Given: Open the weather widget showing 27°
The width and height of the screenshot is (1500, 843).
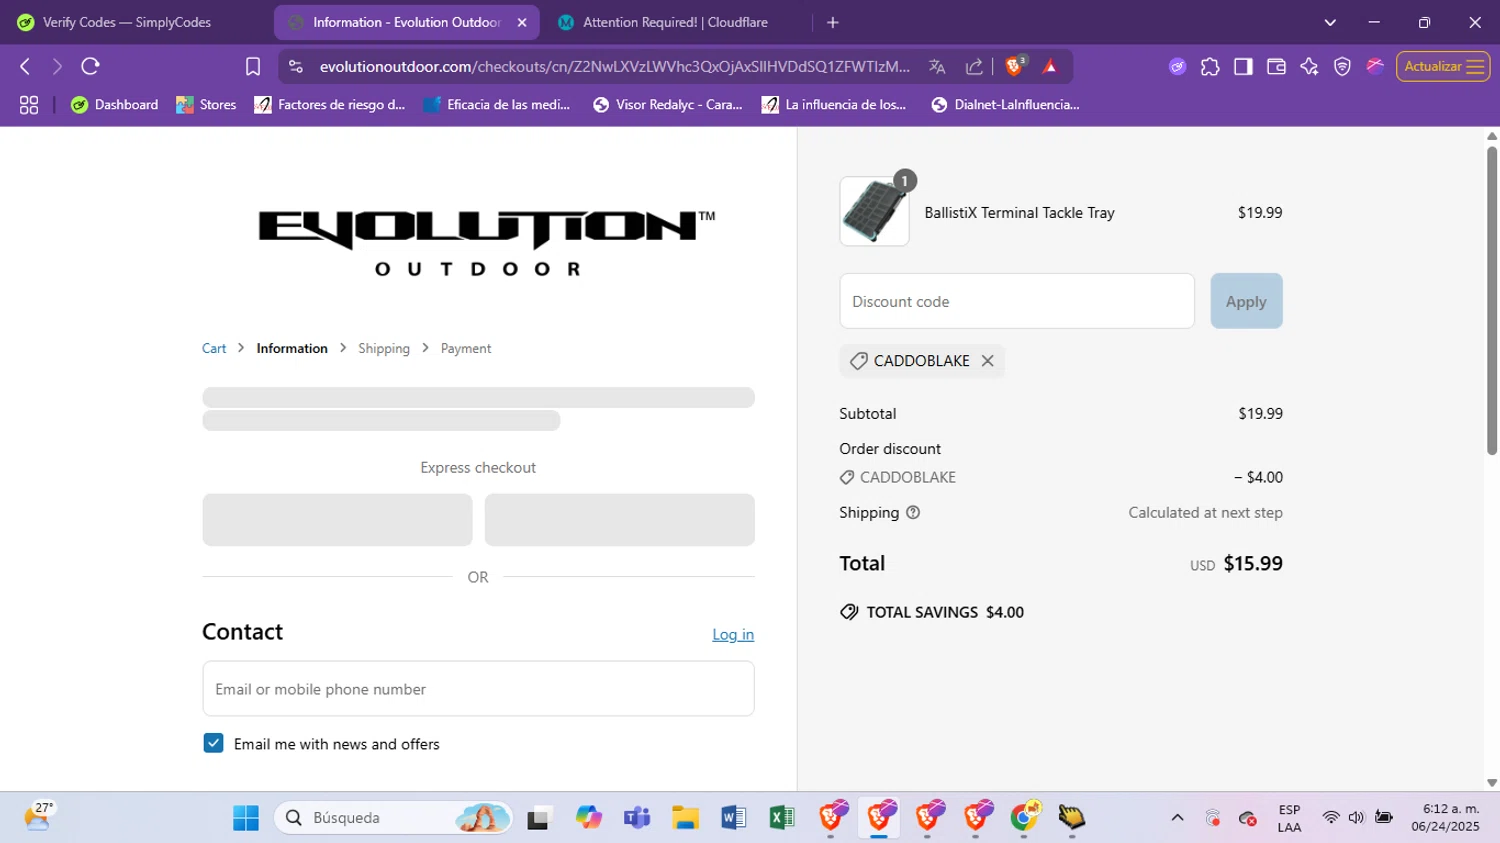Looking at the screenshot, I should [38, 817].
